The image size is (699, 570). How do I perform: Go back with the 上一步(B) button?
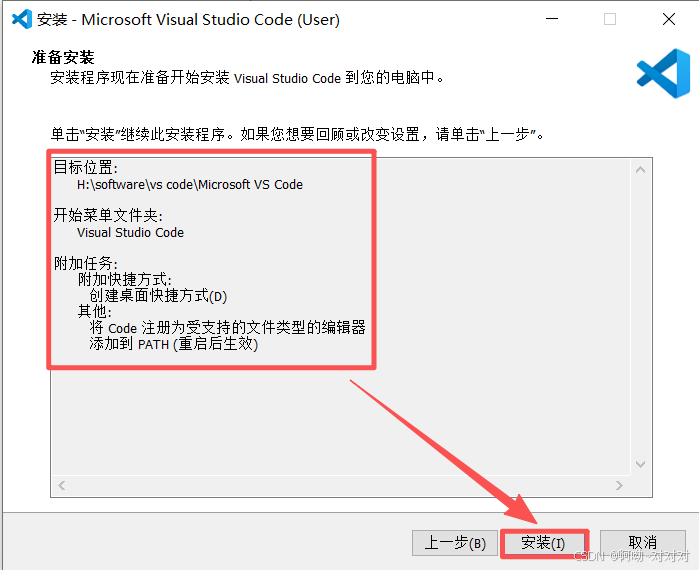(x=455, y=543)
